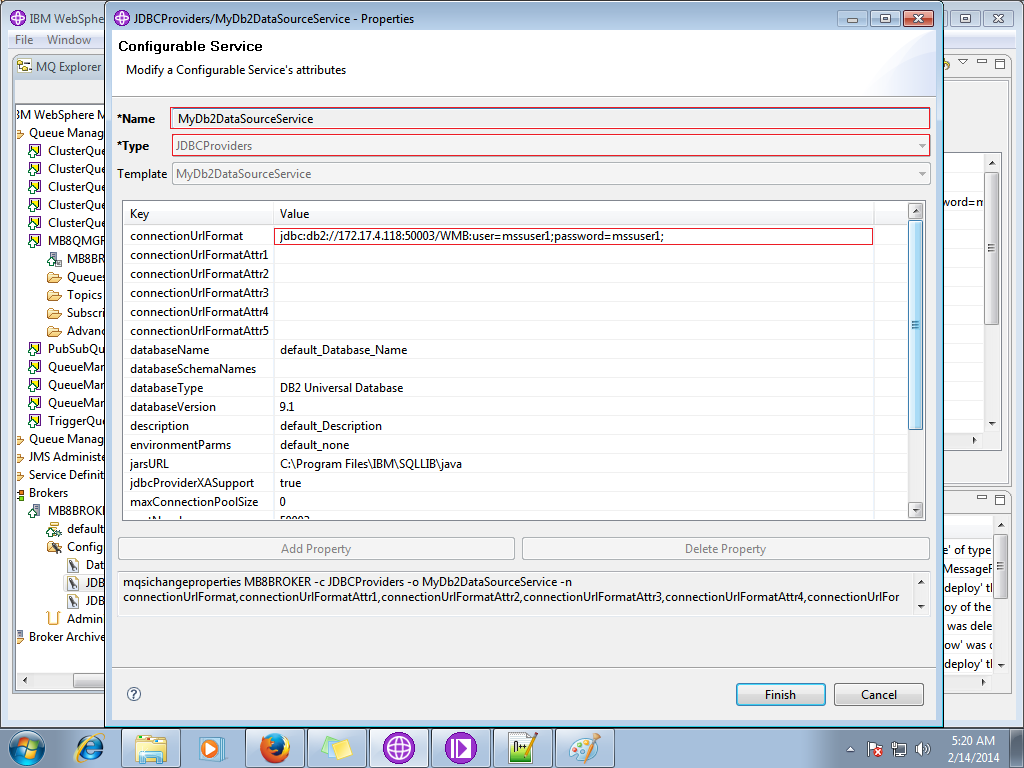Open the Window menu in main window

(69, 39)
